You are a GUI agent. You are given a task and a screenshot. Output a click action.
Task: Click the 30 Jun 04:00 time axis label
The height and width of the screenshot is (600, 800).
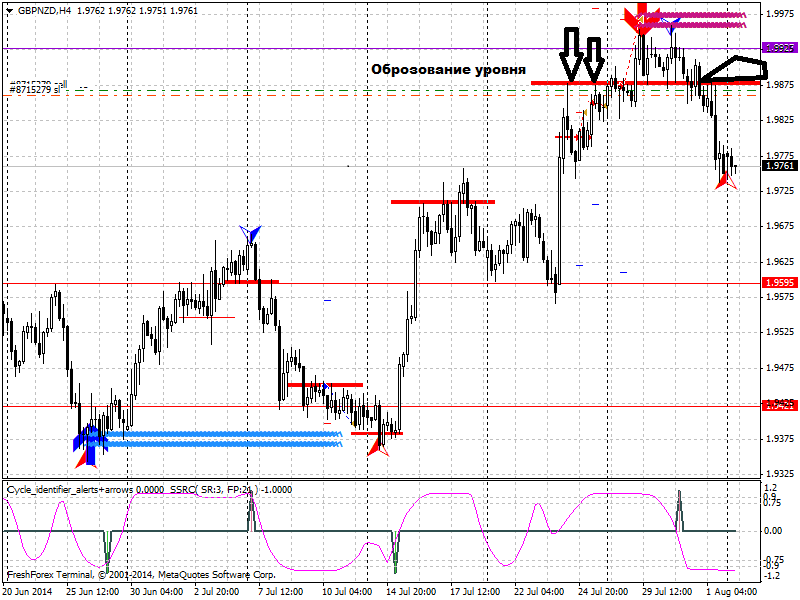coord(157,592)
